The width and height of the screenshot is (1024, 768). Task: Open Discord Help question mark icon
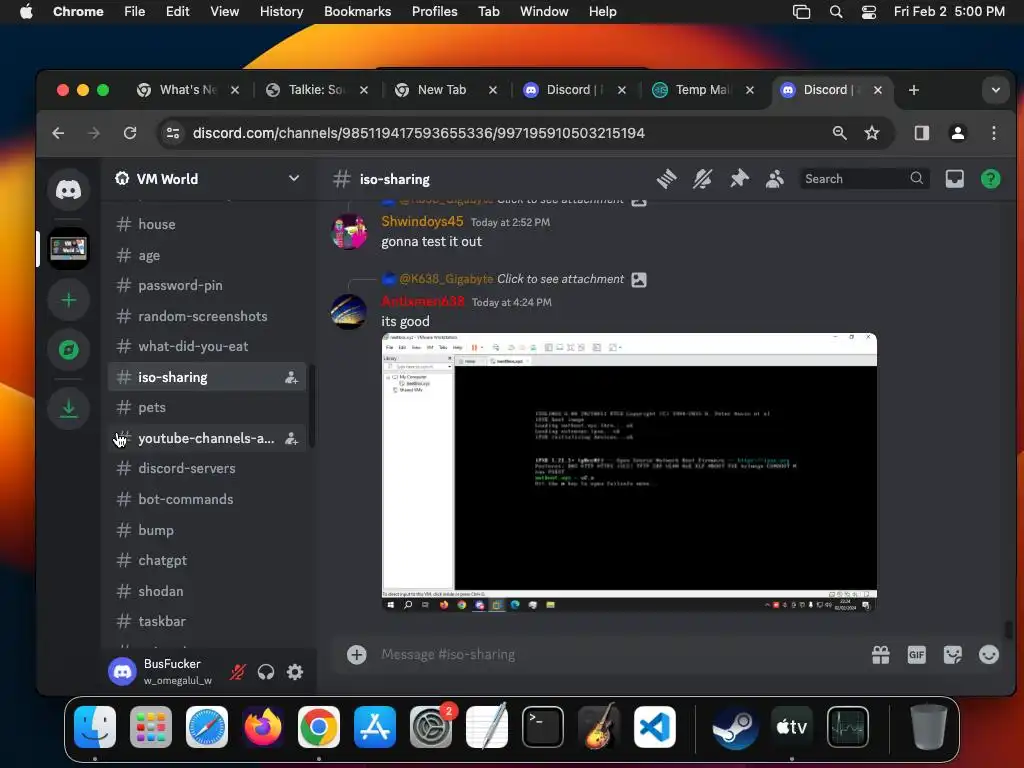click(990, 178)
